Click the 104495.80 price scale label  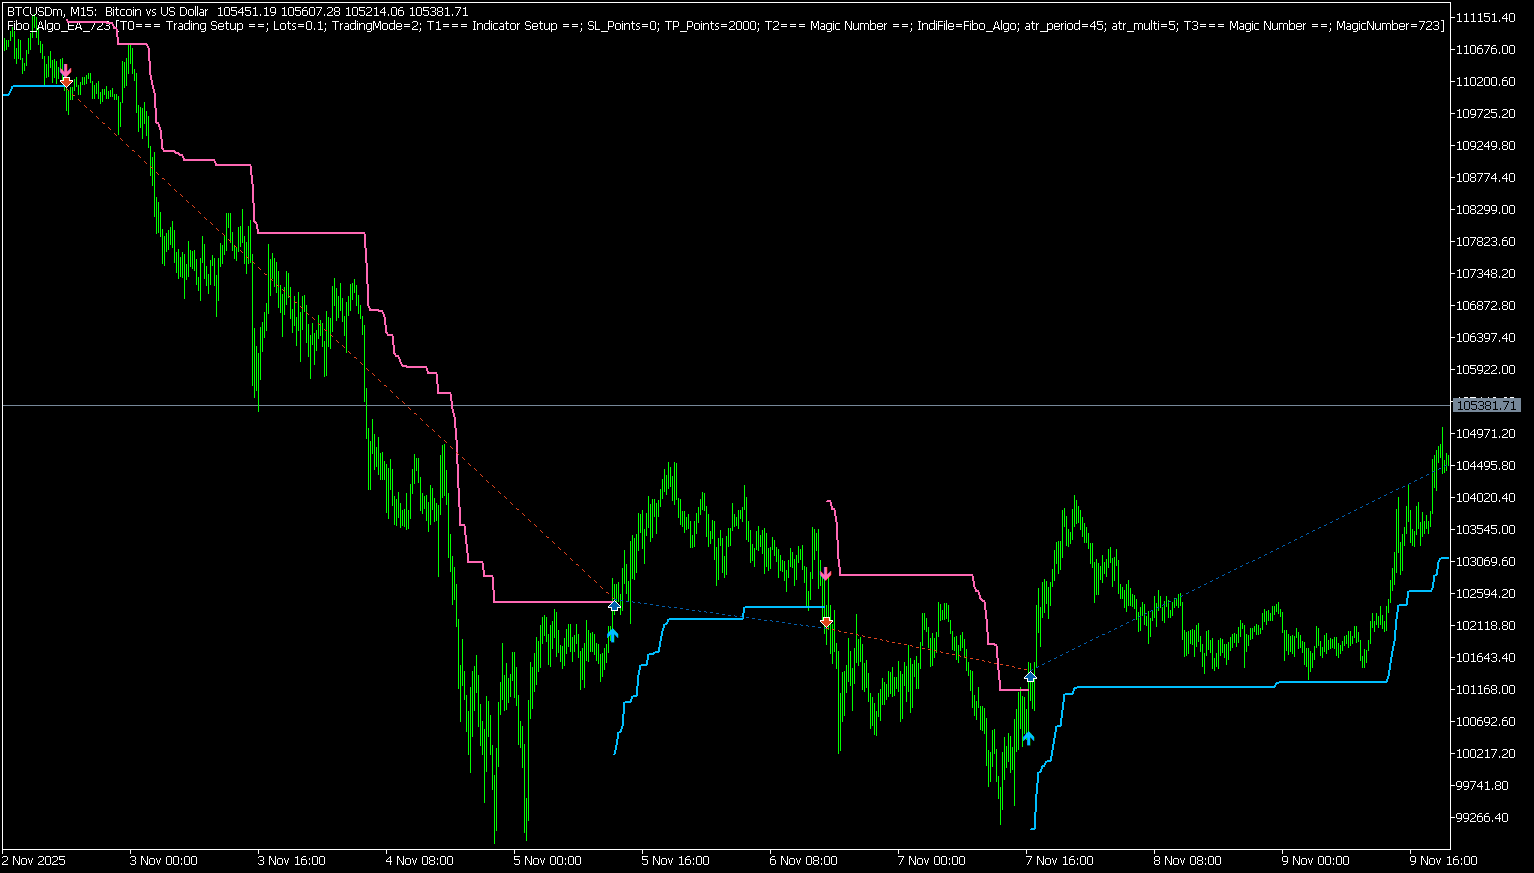[x=1486, y=465]
